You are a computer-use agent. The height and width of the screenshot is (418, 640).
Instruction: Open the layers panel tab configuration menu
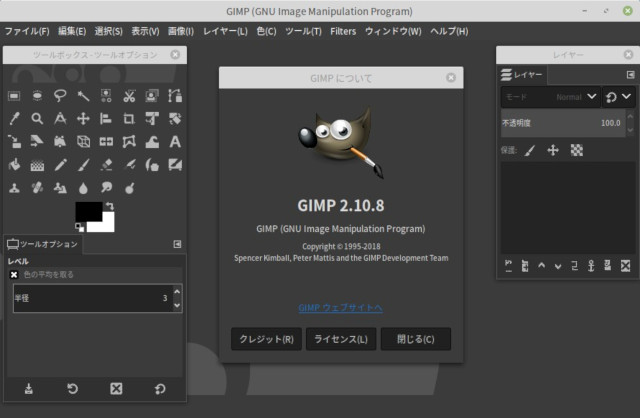630,75
